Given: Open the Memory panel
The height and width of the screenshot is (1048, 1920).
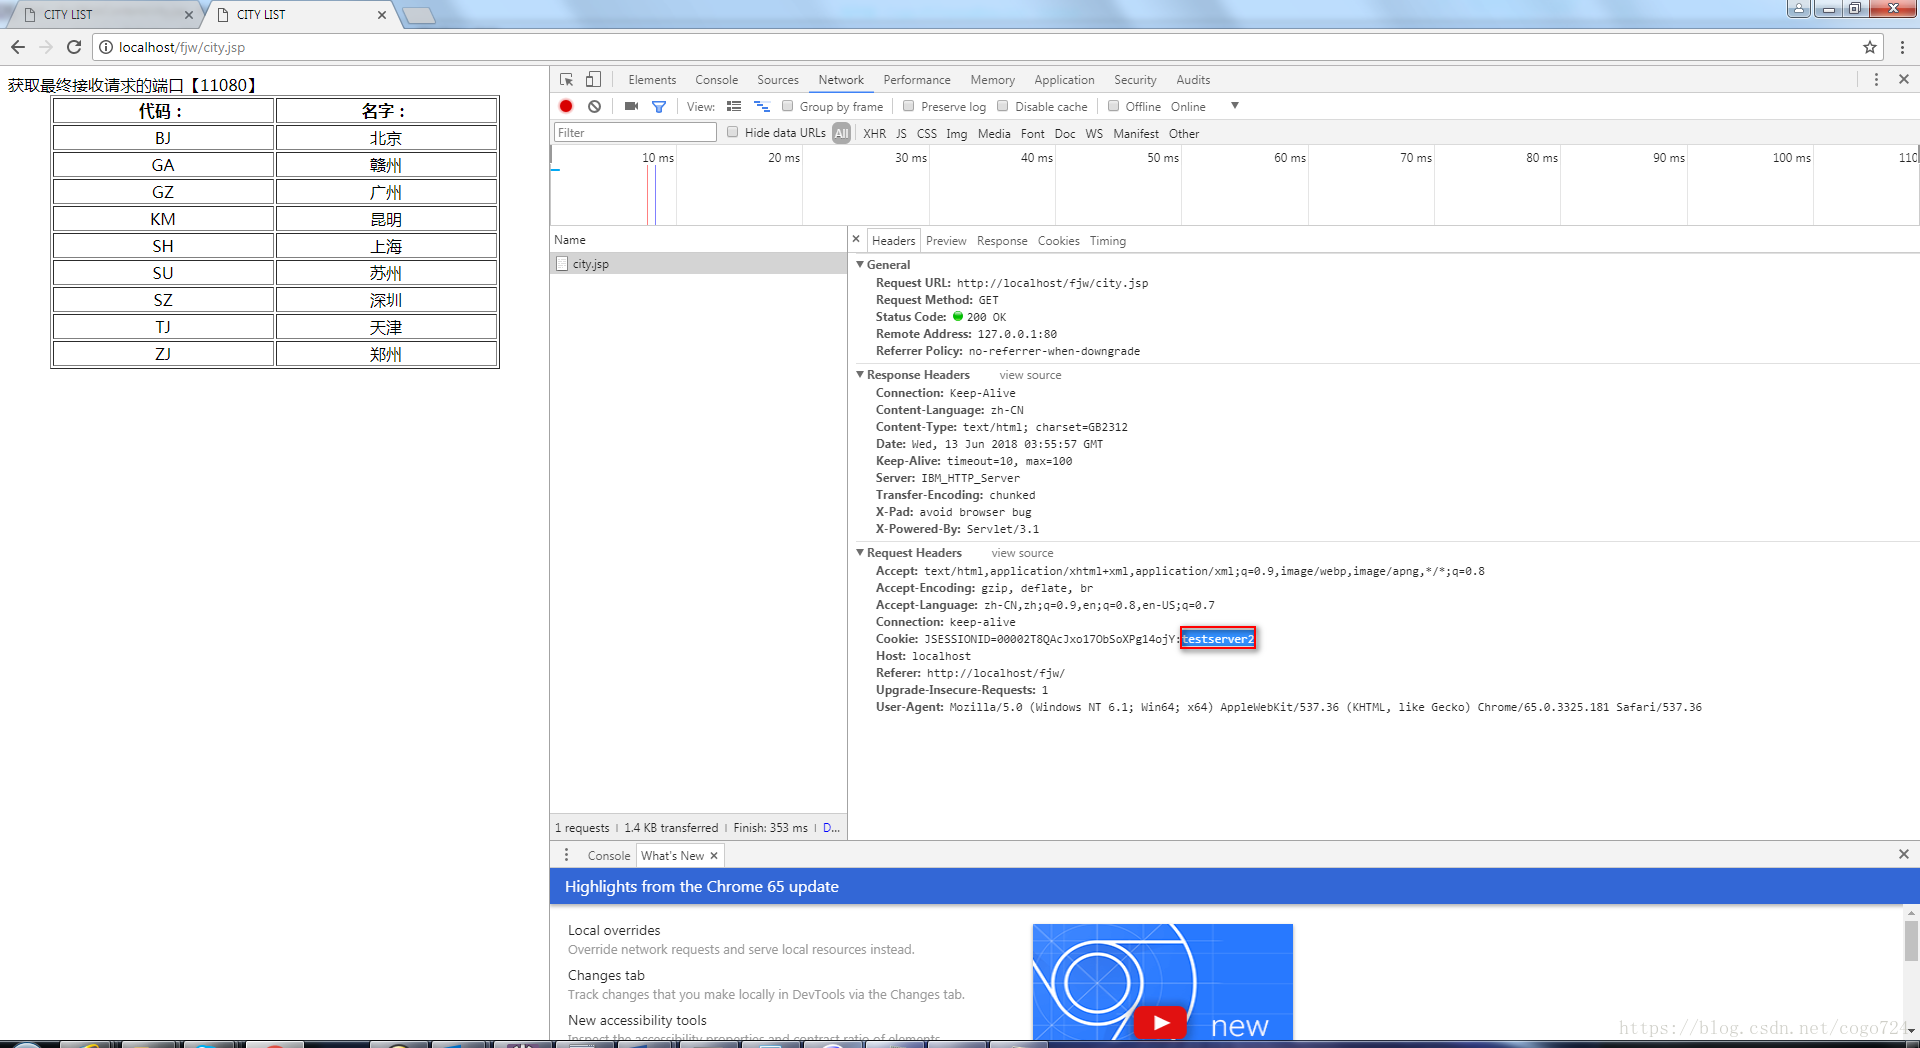Looking at the screenshot, I should coord(992,80).
